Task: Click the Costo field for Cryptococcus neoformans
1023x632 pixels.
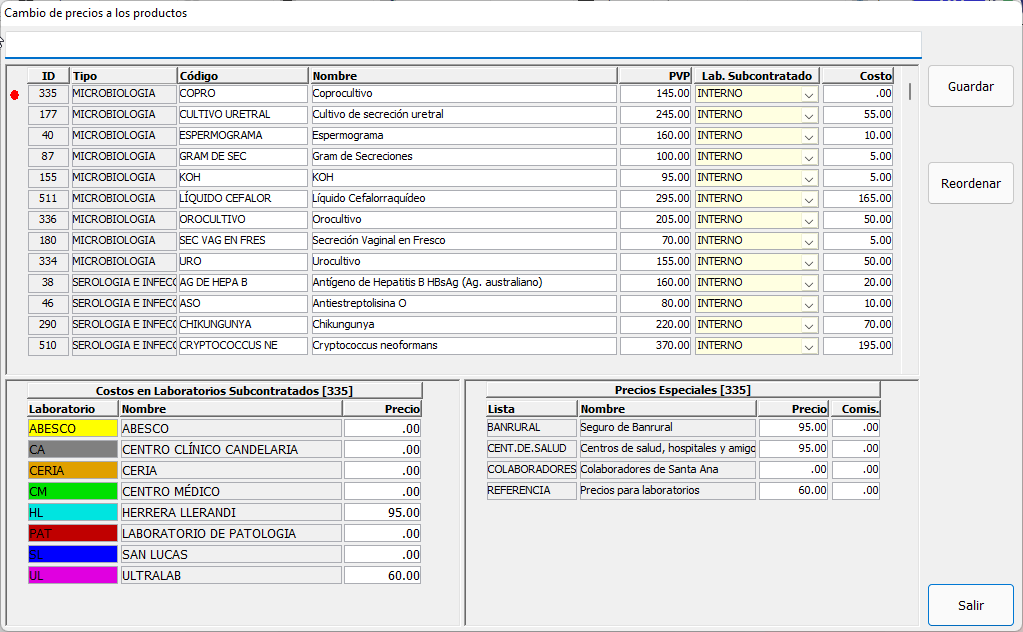Action: 857,346
